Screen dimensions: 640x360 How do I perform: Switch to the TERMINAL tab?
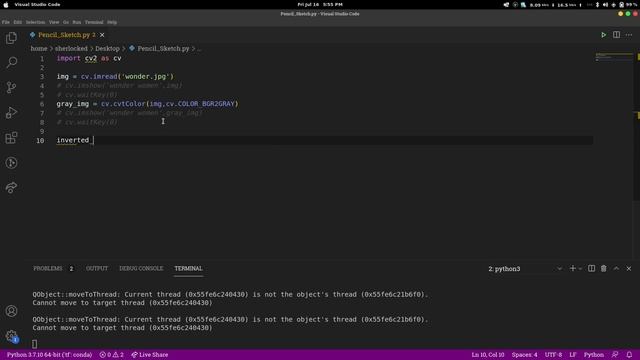[x=189, y=269]
